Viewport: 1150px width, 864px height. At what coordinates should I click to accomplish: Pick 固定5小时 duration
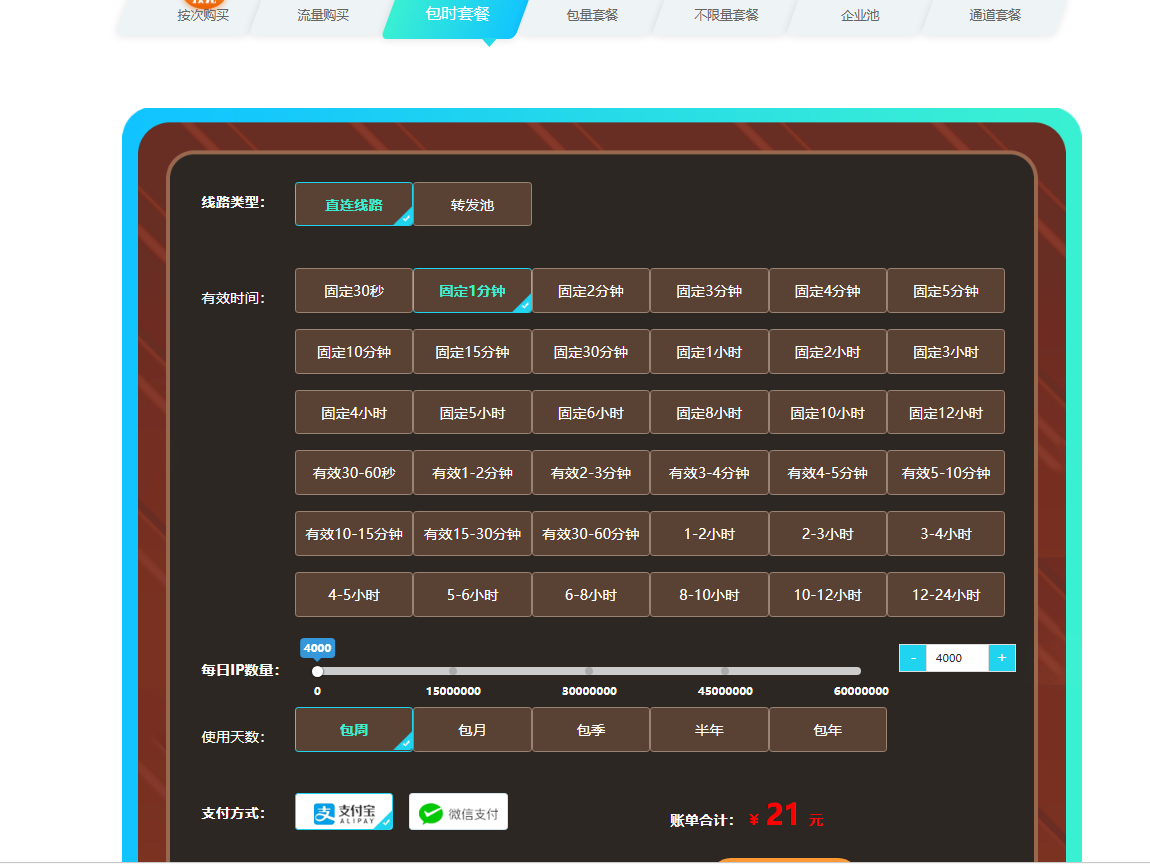(472, 413)
